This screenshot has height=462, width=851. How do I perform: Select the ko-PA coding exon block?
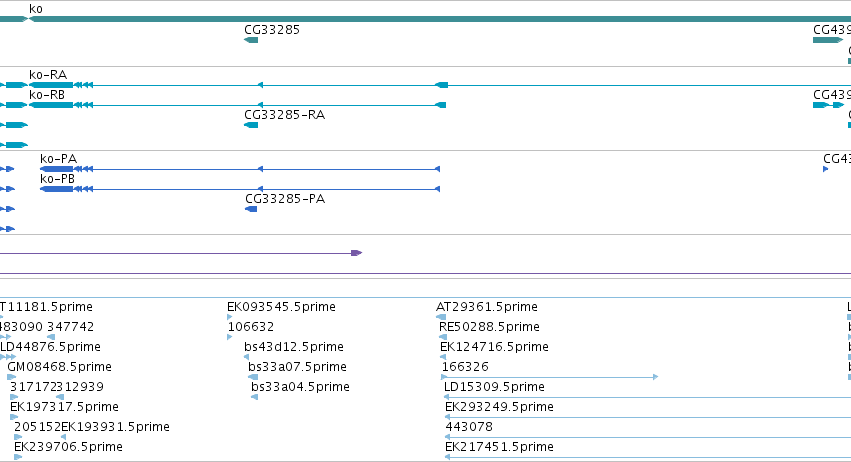pyautogui.click(x=56, y=169)
